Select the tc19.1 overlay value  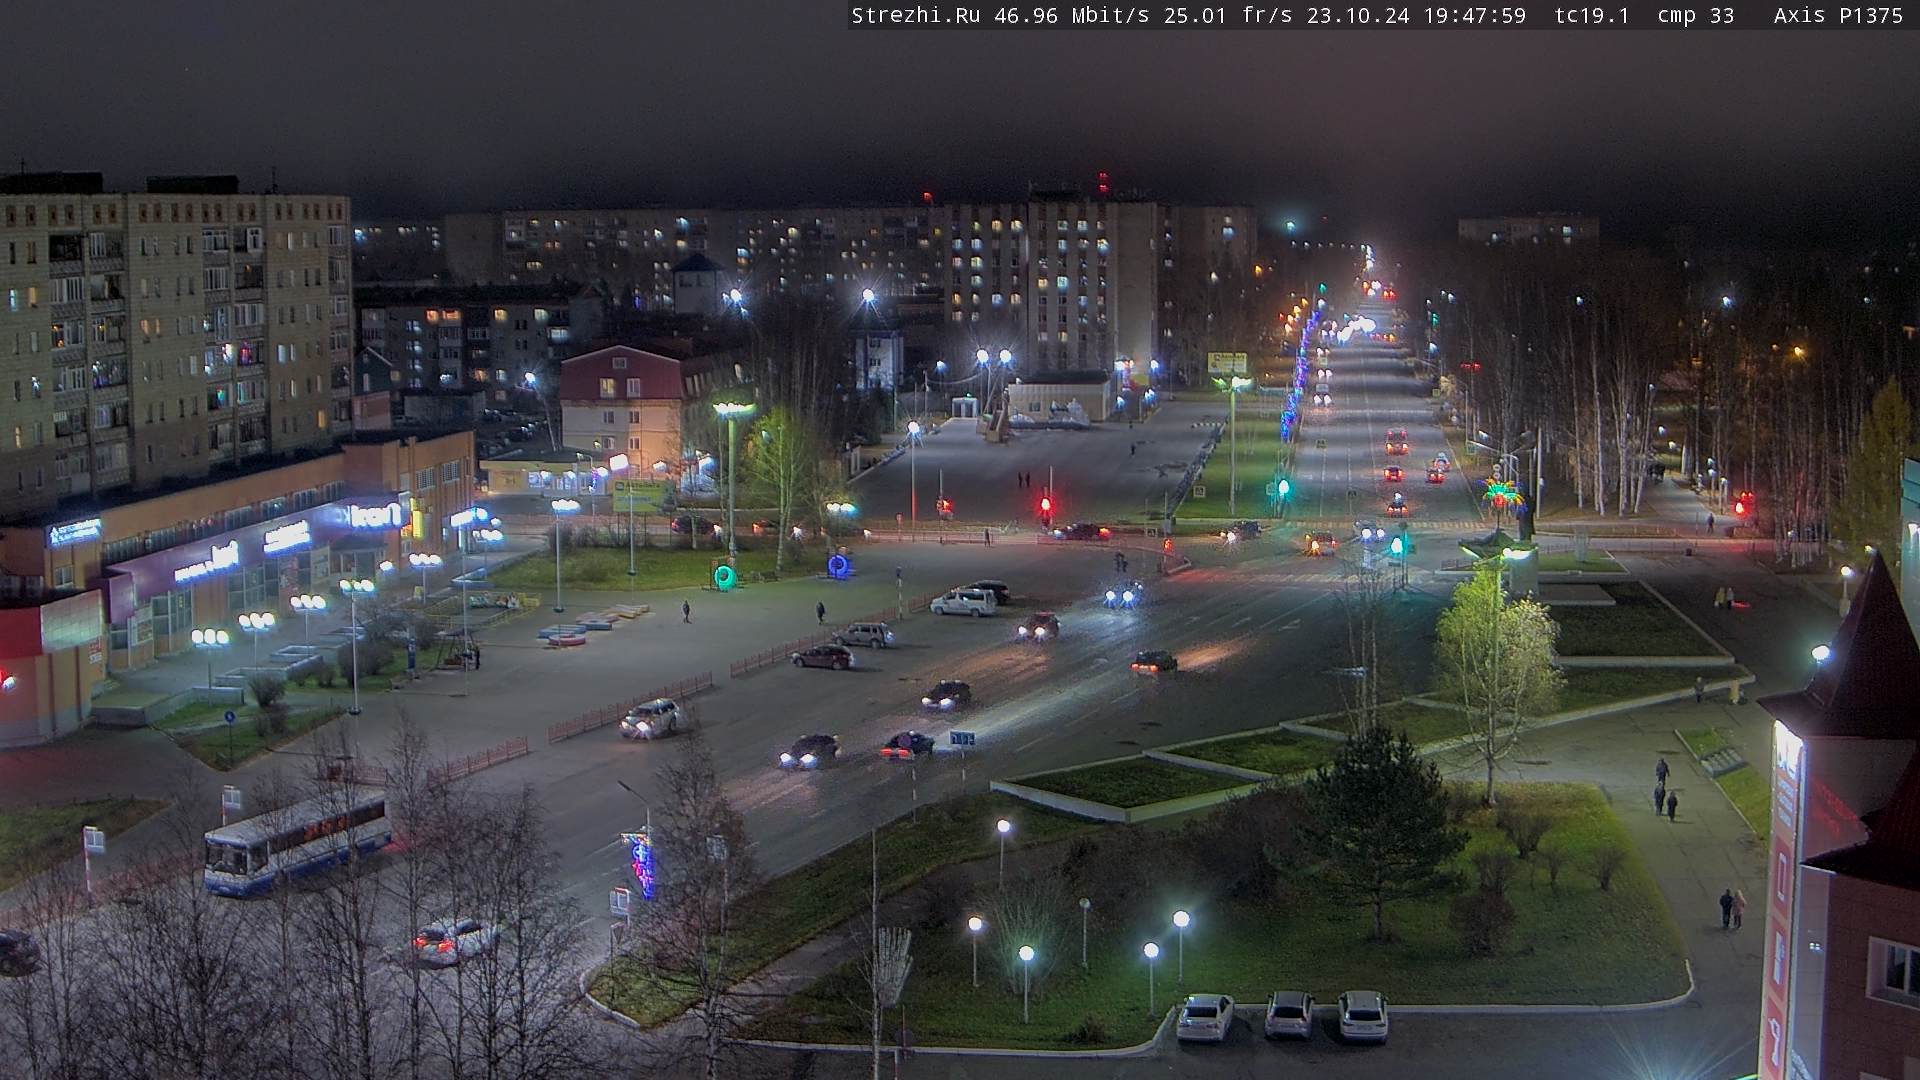coord(1592,15)
